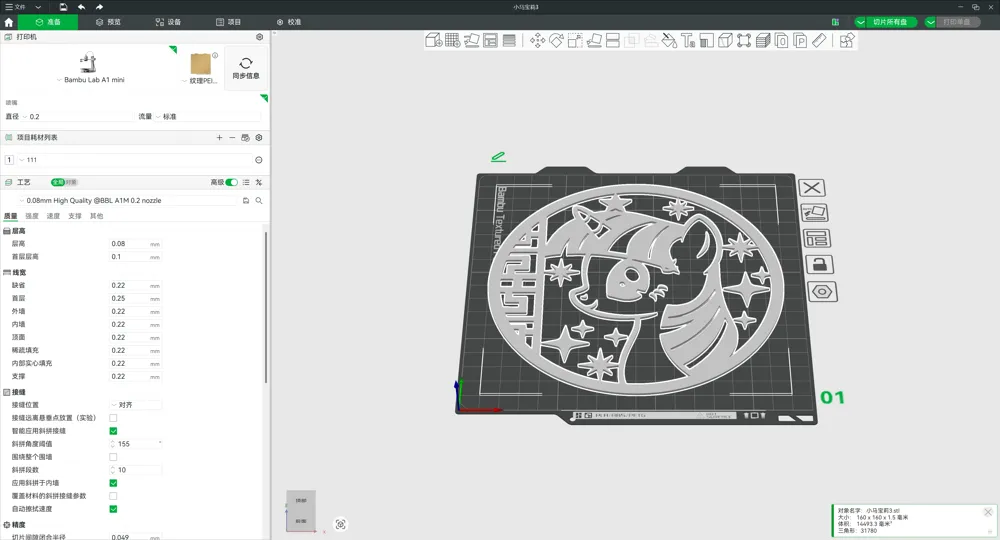The width and height of the screenshot is (1000, 540).
Task: Open dropdown arrow beside 切片所有盘
Action: pyautogui.click(x=860, y=22)
